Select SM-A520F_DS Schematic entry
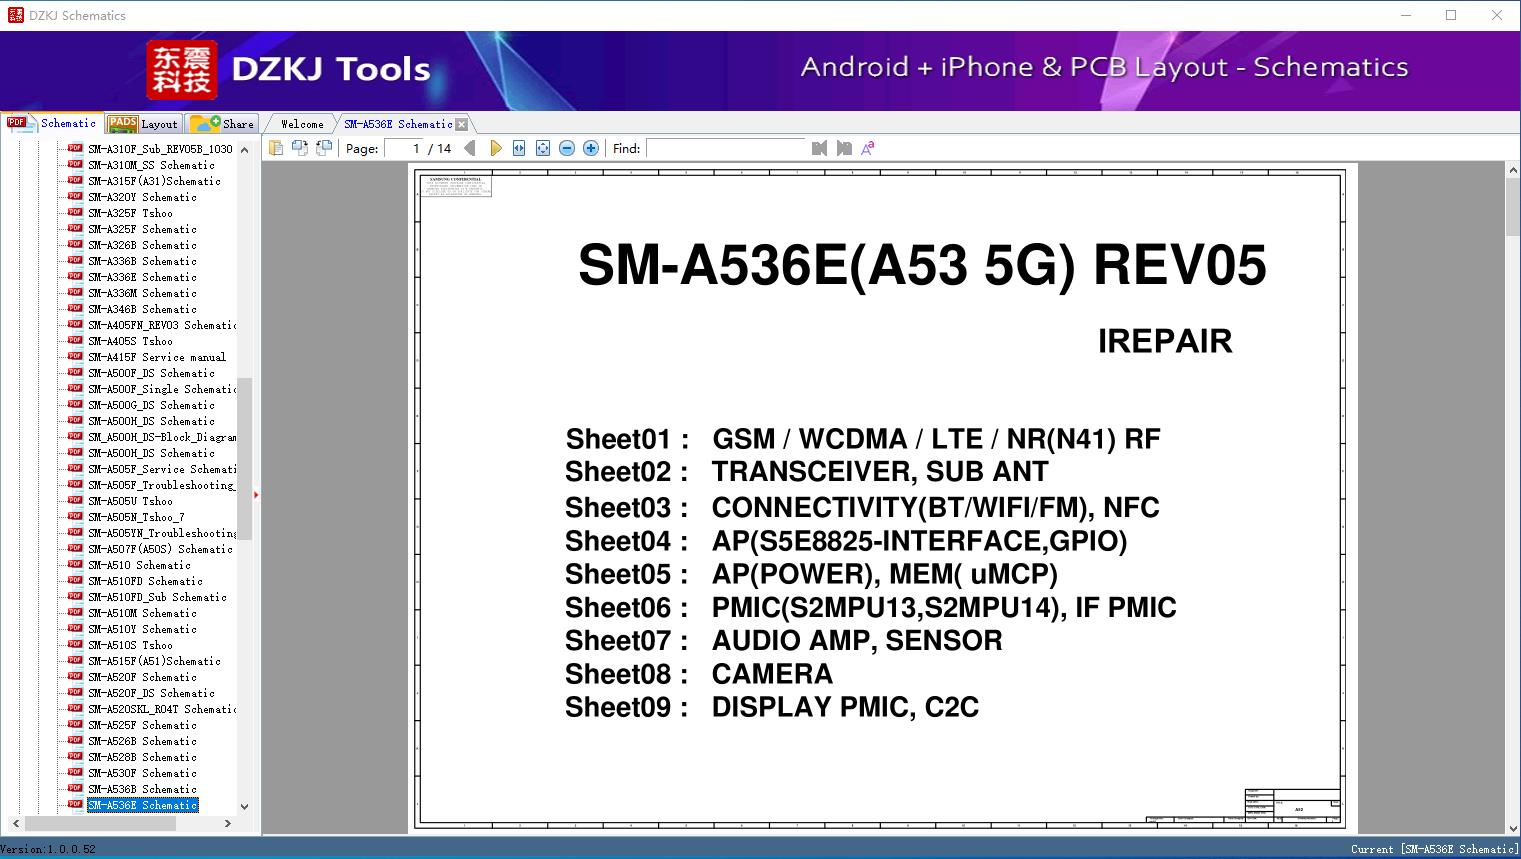The height and width of the screenshot is (859, 1521). pyautogui.click(x=151, y=693)
